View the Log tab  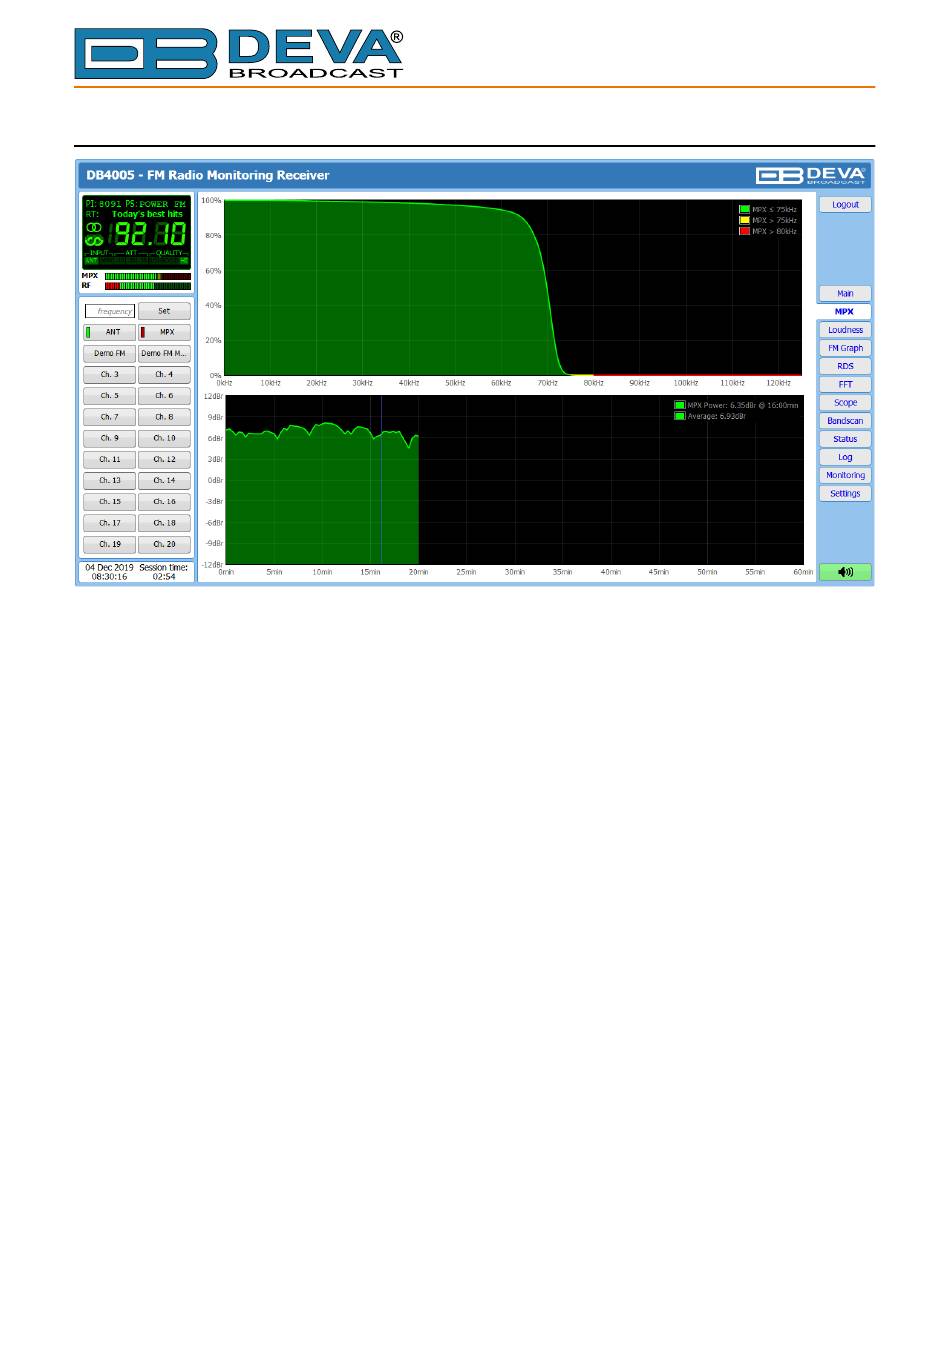(x=845, y=457)
